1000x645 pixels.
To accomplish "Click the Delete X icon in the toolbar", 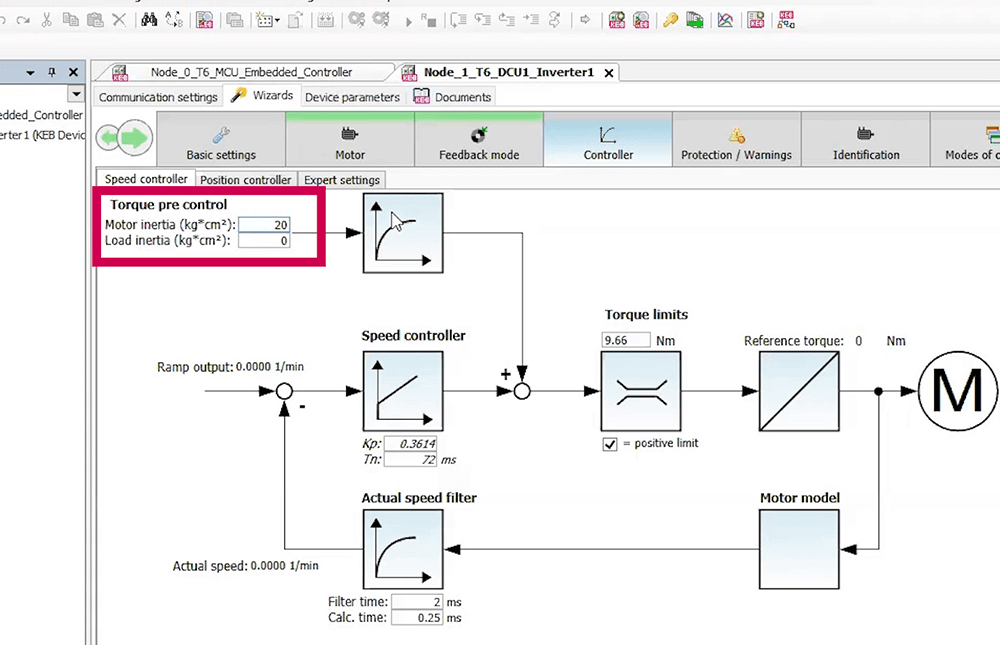I will (119, 20).
